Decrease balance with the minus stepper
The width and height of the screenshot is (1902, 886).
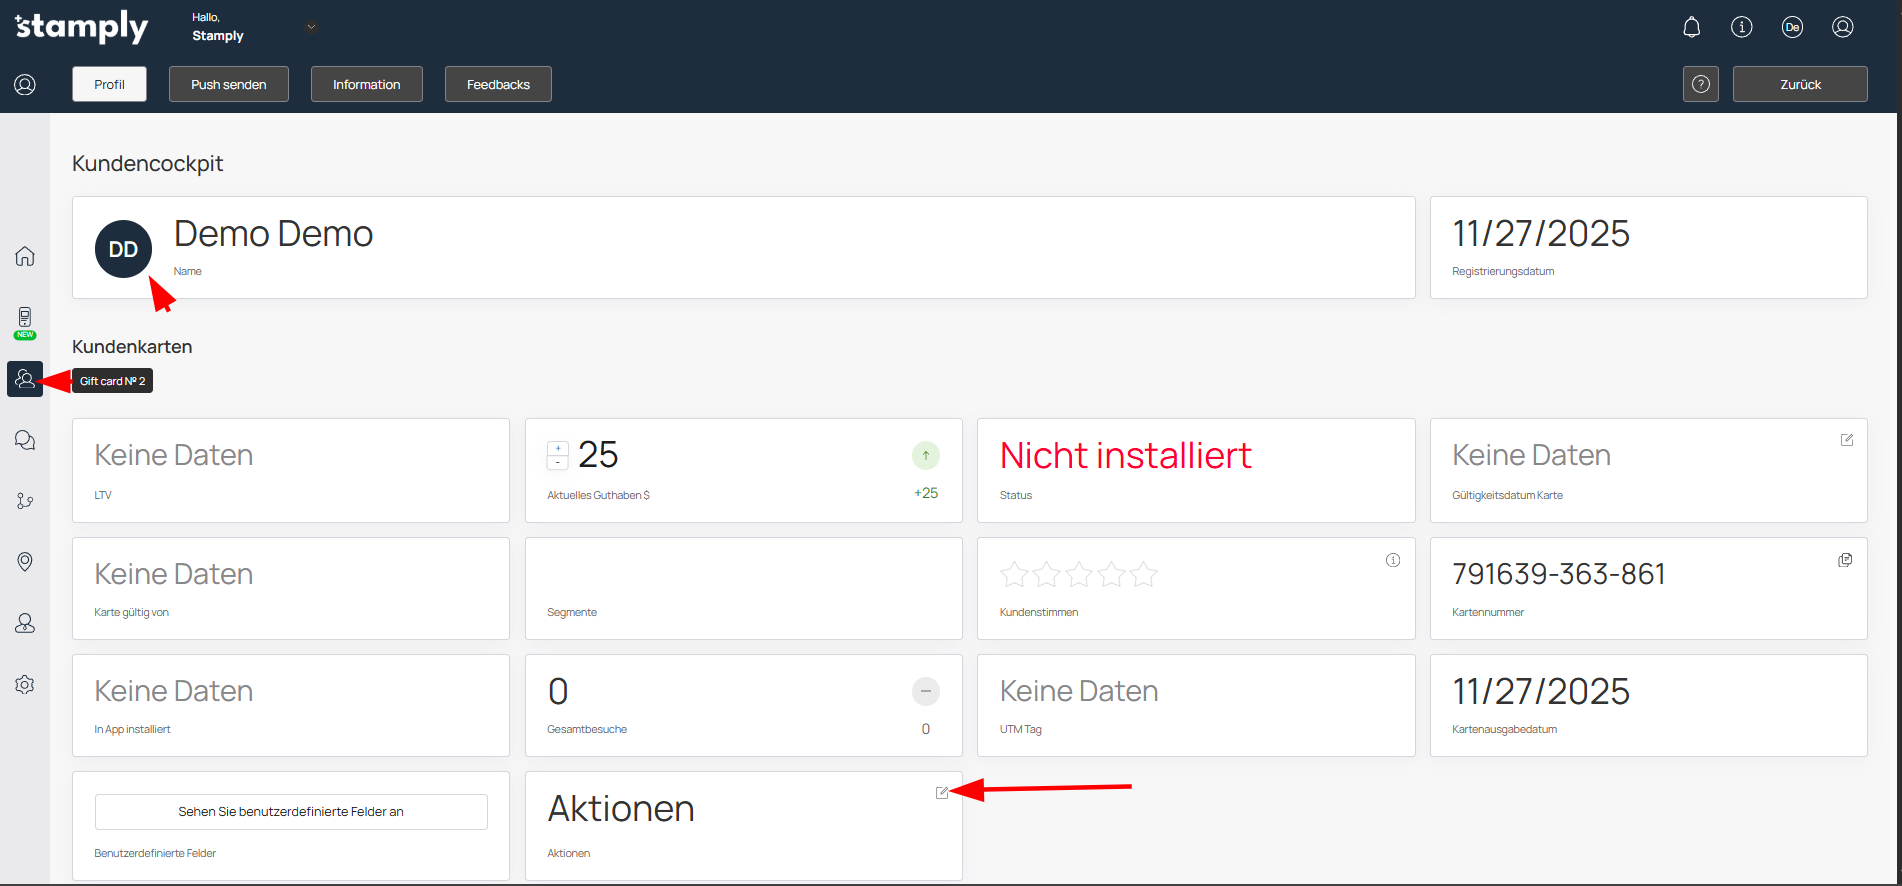coord(558,463)
